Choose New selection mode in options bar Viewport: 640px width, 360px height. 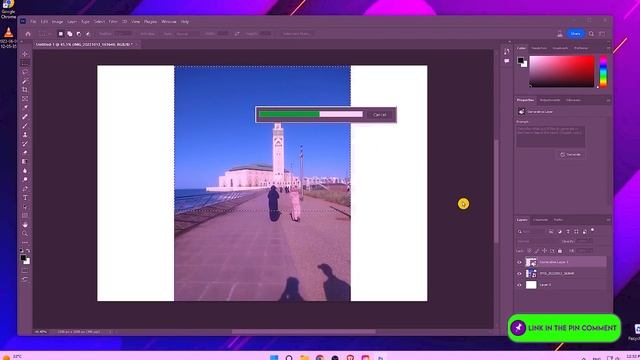[60, 34]
